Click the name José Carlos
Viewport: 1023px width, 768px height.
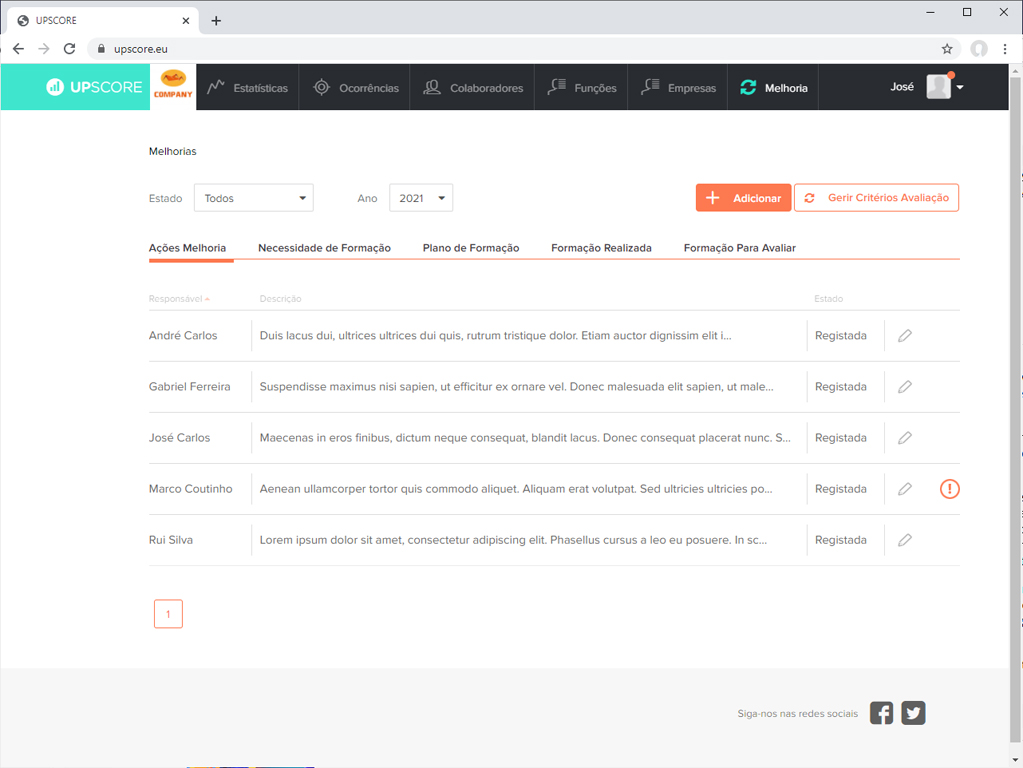pos(179,438)
